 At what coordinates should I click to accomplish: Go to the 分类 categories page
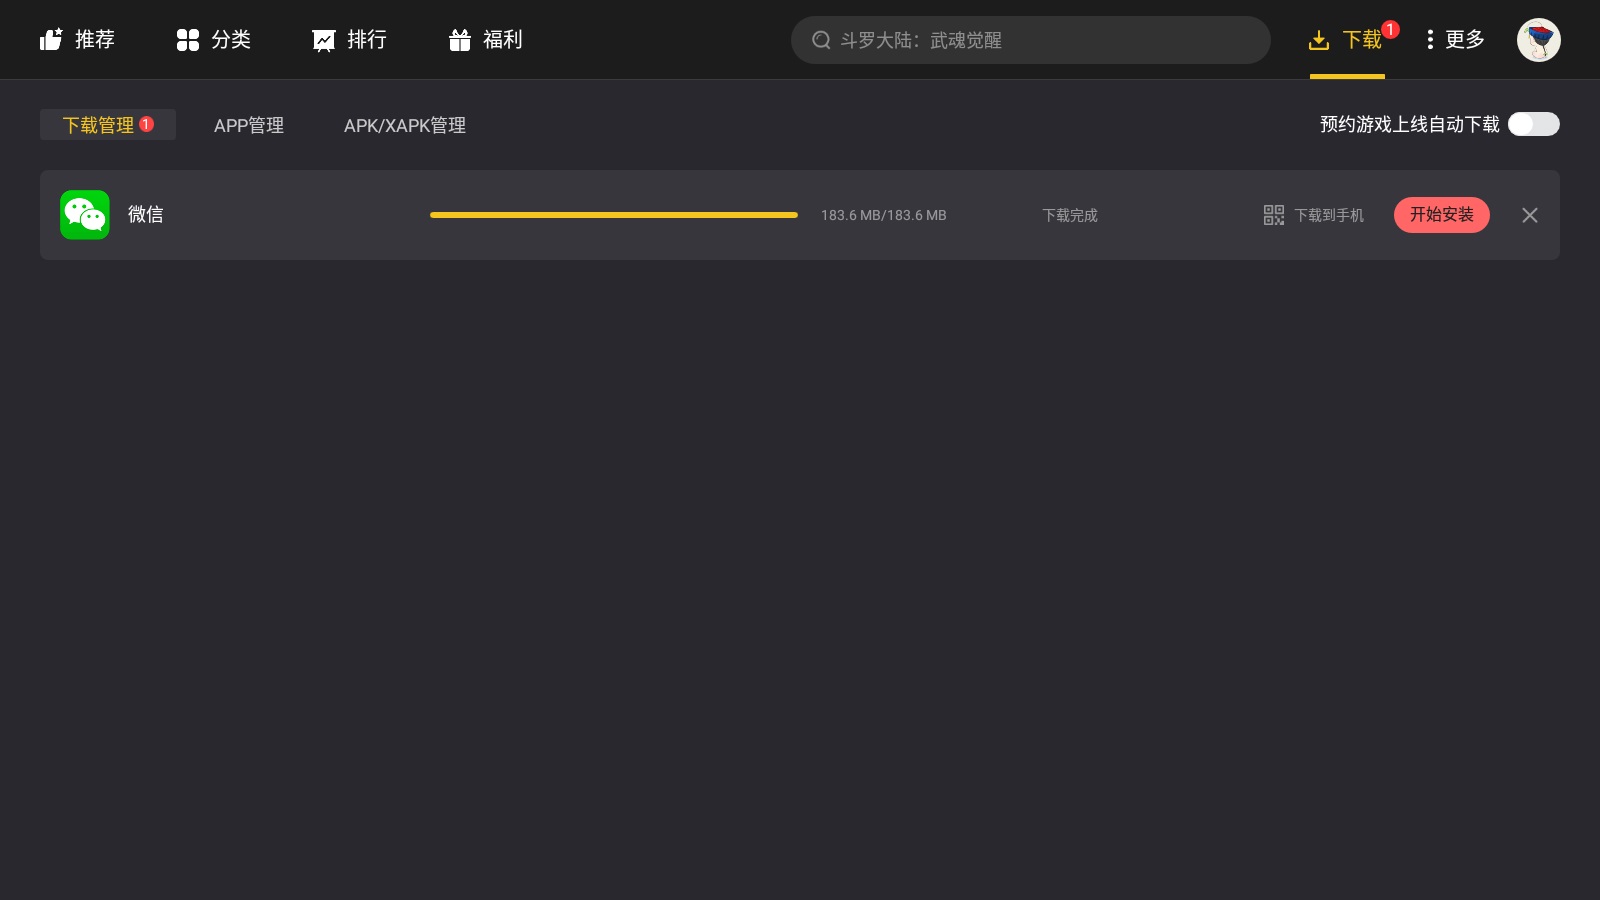pyautogui.click(x=213, y=40)
